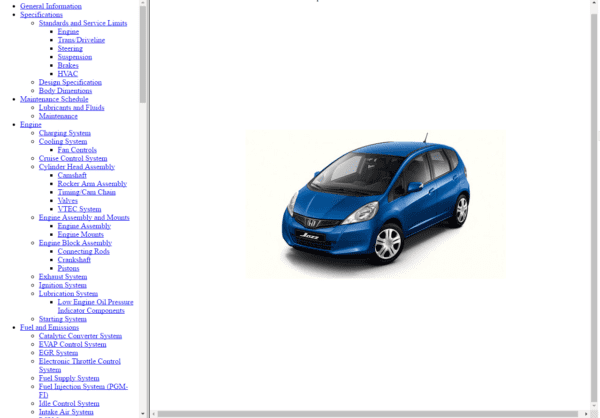The height and width of the screenshot is (418, 600).
Task: Click the sidebar scroll-up arrow
Action: (143, 3)
